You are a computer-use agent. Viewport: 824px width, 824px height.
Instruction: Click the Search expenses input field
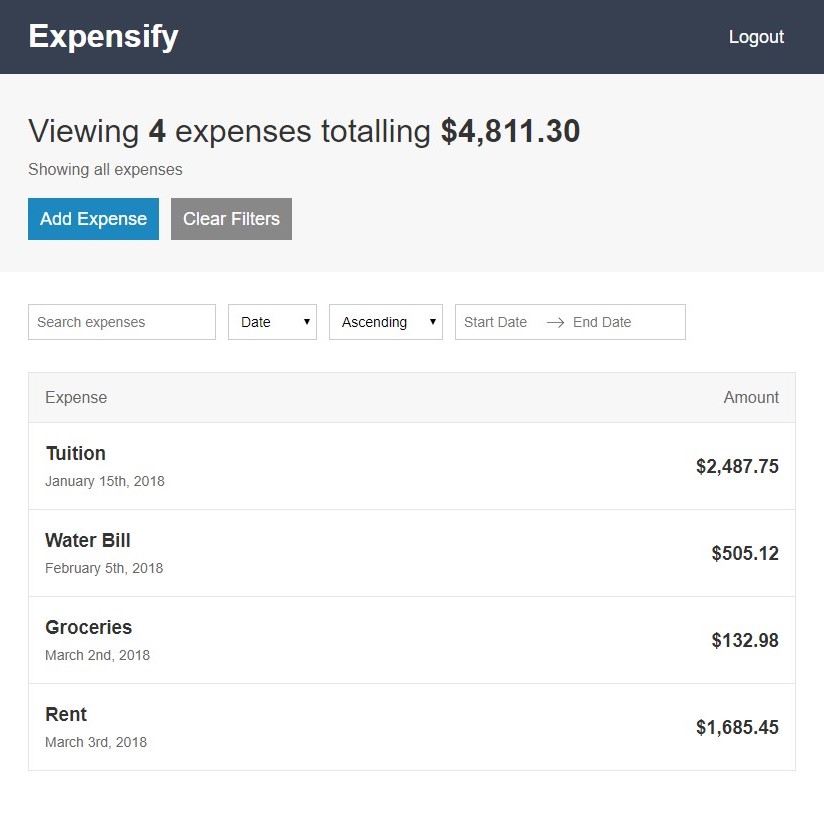[121, 322]
